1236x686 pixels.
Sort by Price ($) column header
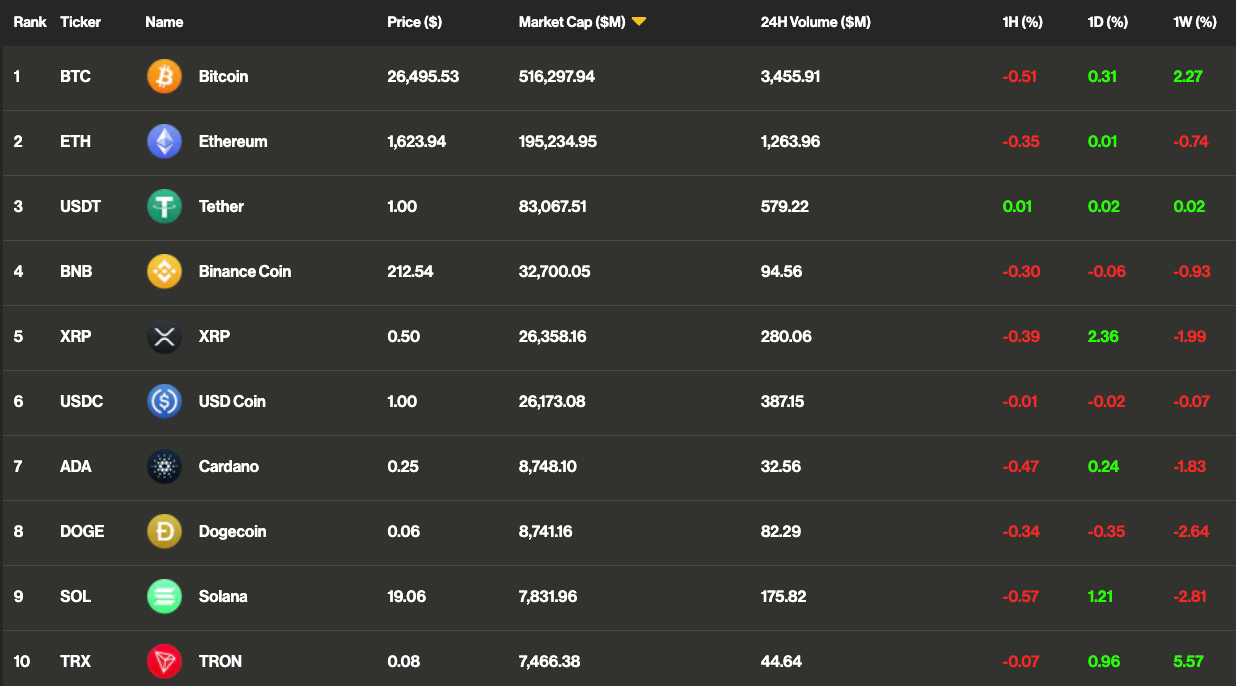pos(414,22)
